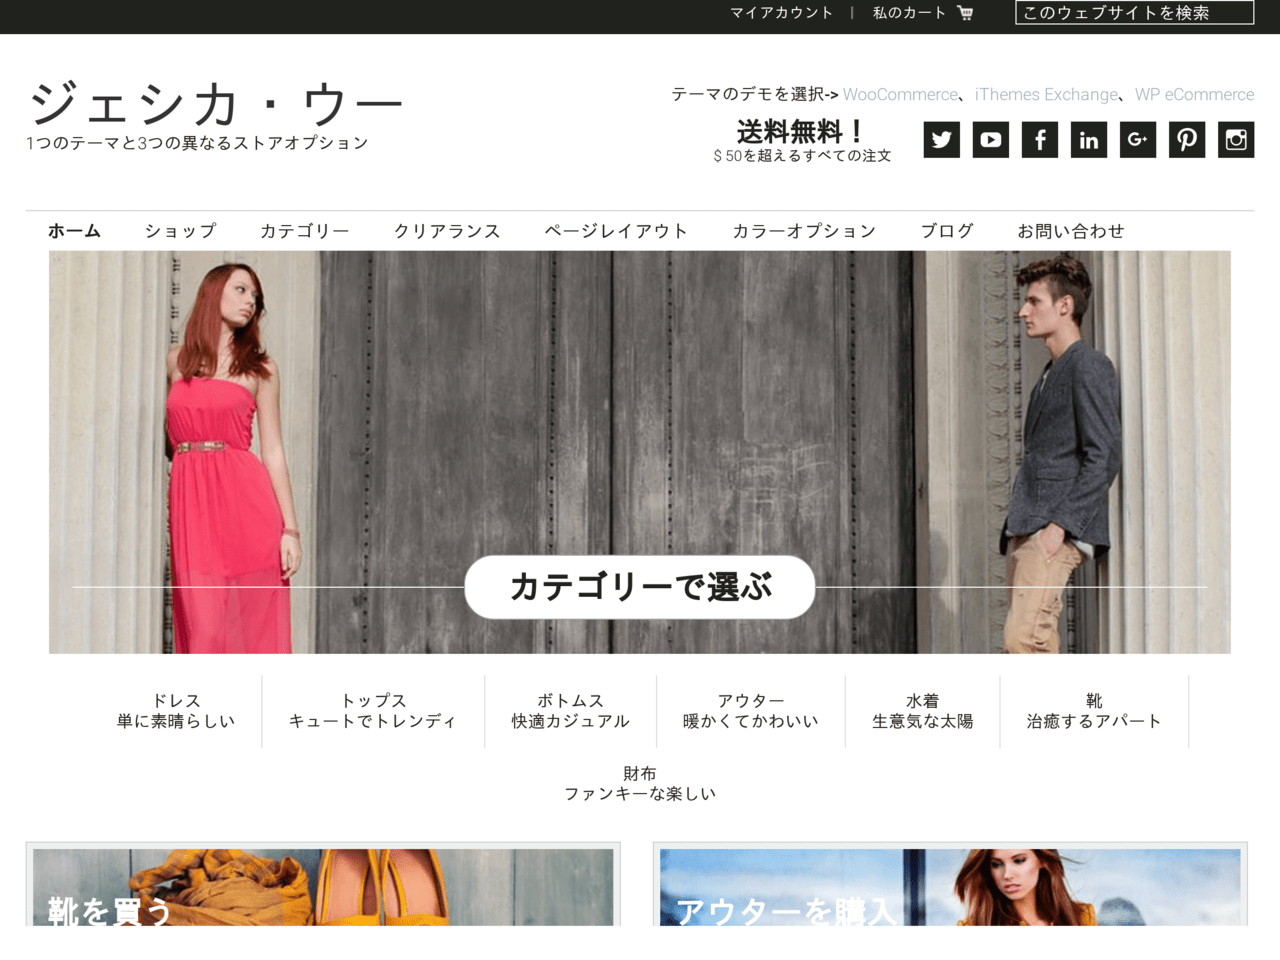Open the カテゴリー menu item
Viewport: 1280px width, 960px height.
coord(304,231)
